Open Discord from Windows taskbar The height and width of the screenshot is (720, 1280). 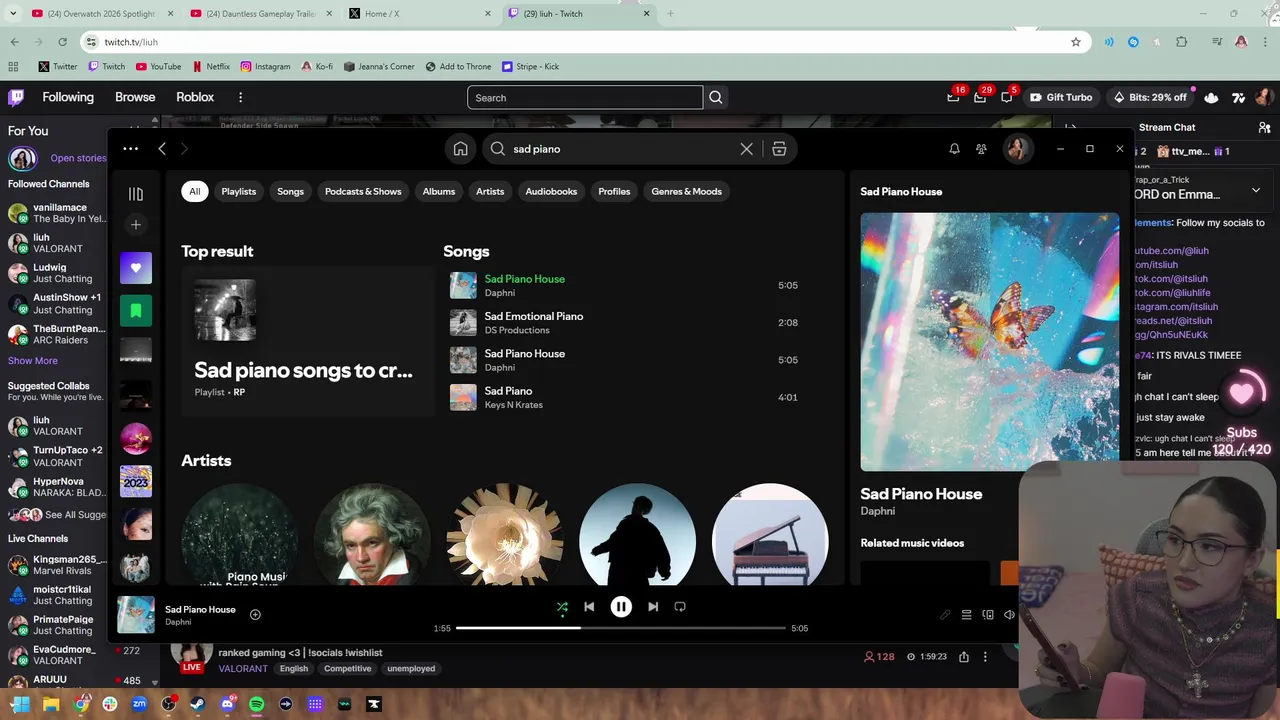[x=227, y=704]
